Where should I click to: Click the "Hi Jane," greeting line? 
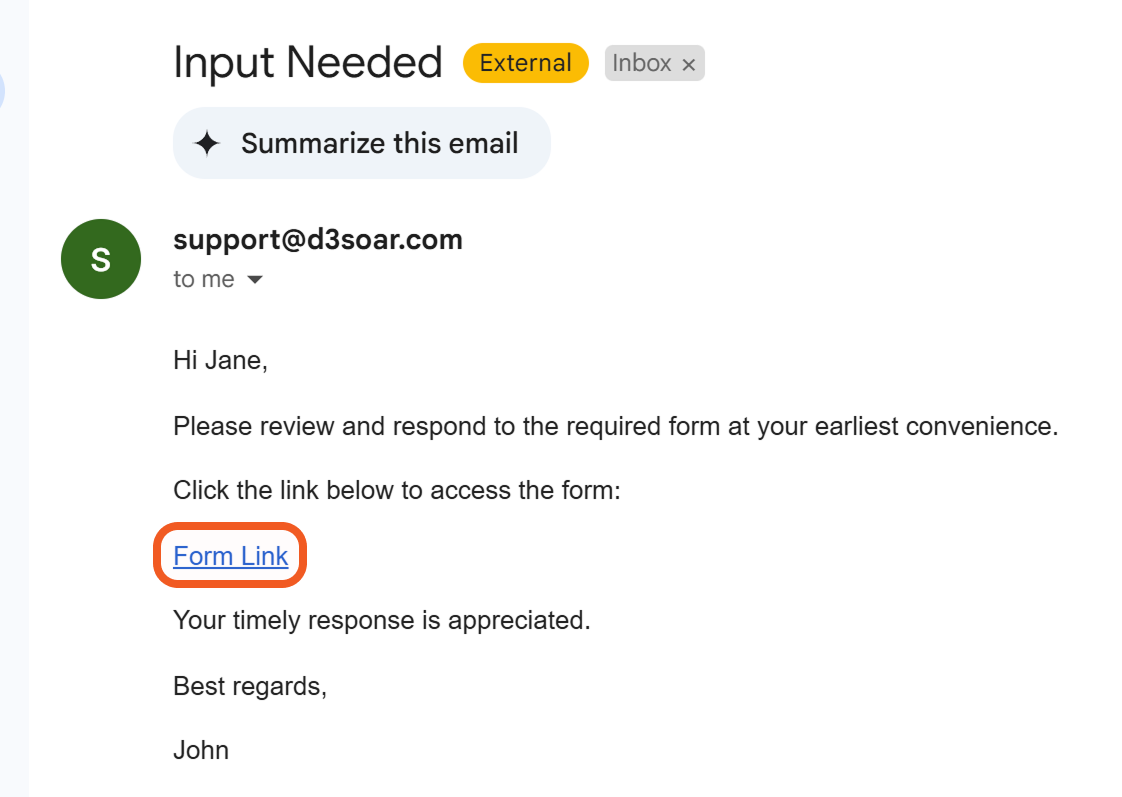click(x=220, y=360)
